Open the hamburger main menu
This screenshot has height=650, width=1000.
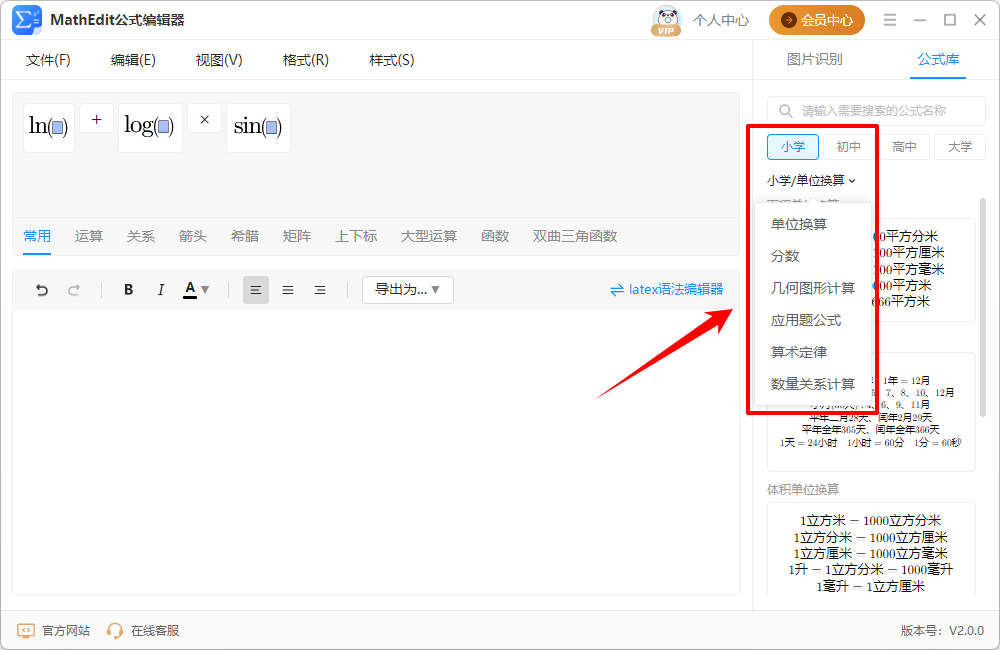[x=890, y=20]
